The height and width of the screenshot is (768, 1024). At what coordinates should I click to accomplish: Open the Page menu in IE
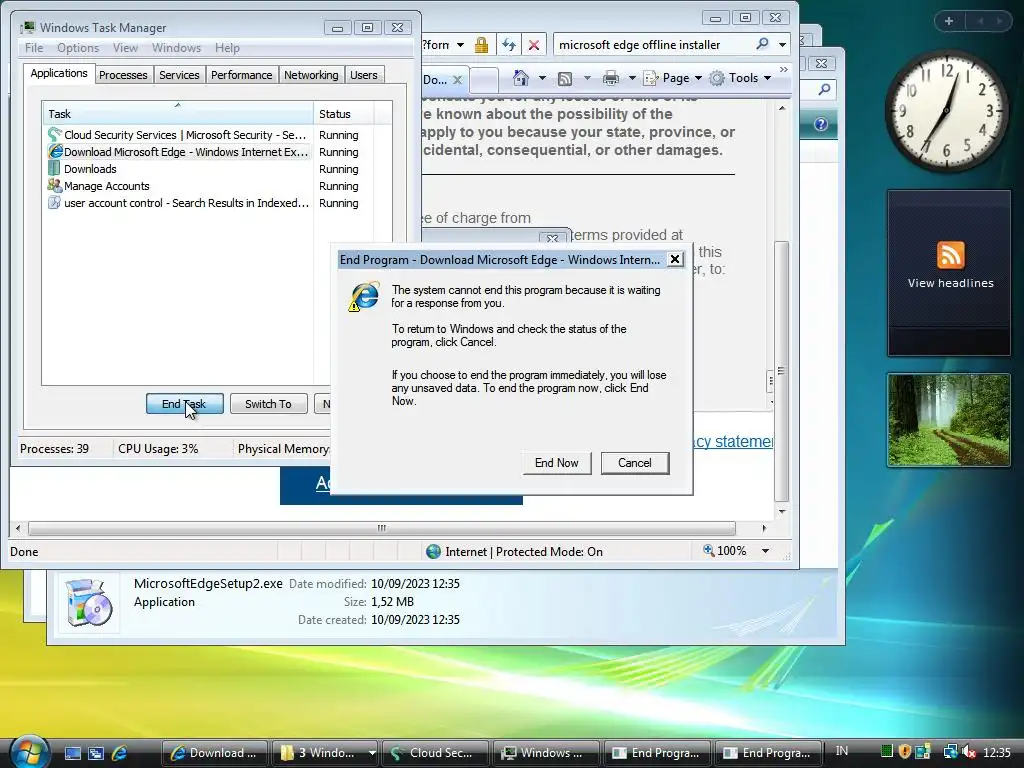[673, 78]
